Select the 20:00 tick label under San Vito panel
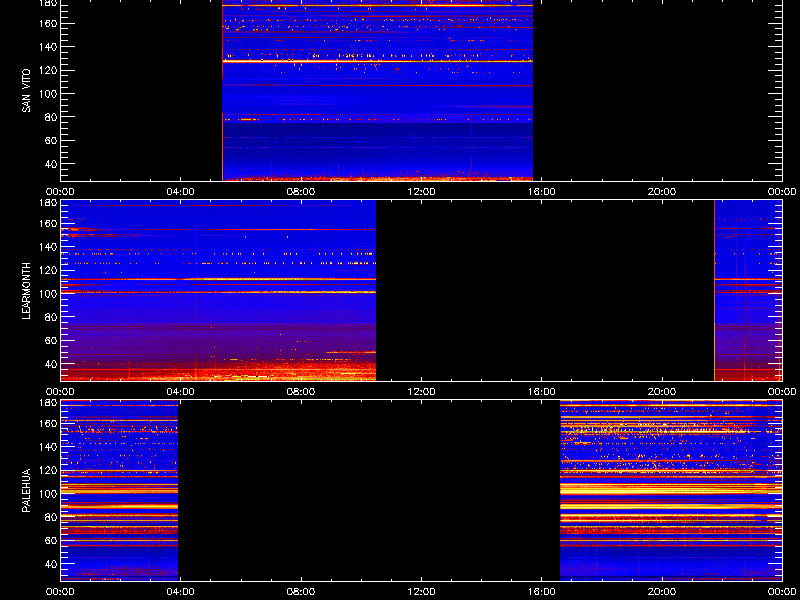The image size is (800, 600). [662, 192]
